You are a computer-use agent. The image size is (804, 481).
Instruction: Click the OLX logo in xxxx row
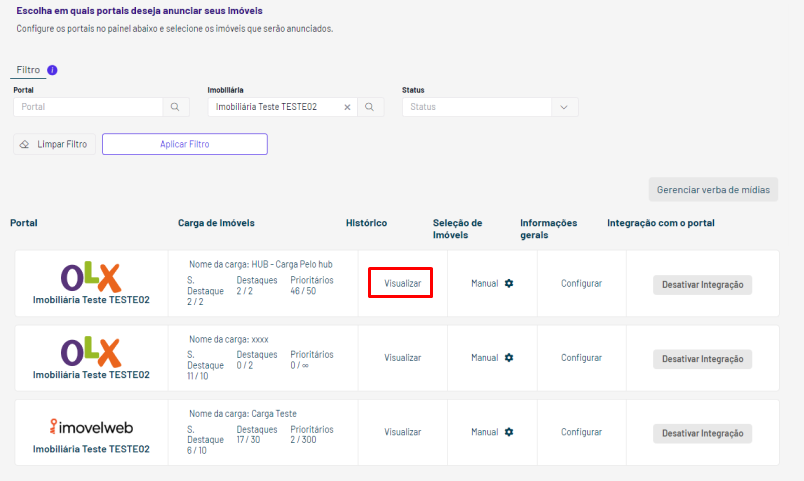(x=91, y=352)
